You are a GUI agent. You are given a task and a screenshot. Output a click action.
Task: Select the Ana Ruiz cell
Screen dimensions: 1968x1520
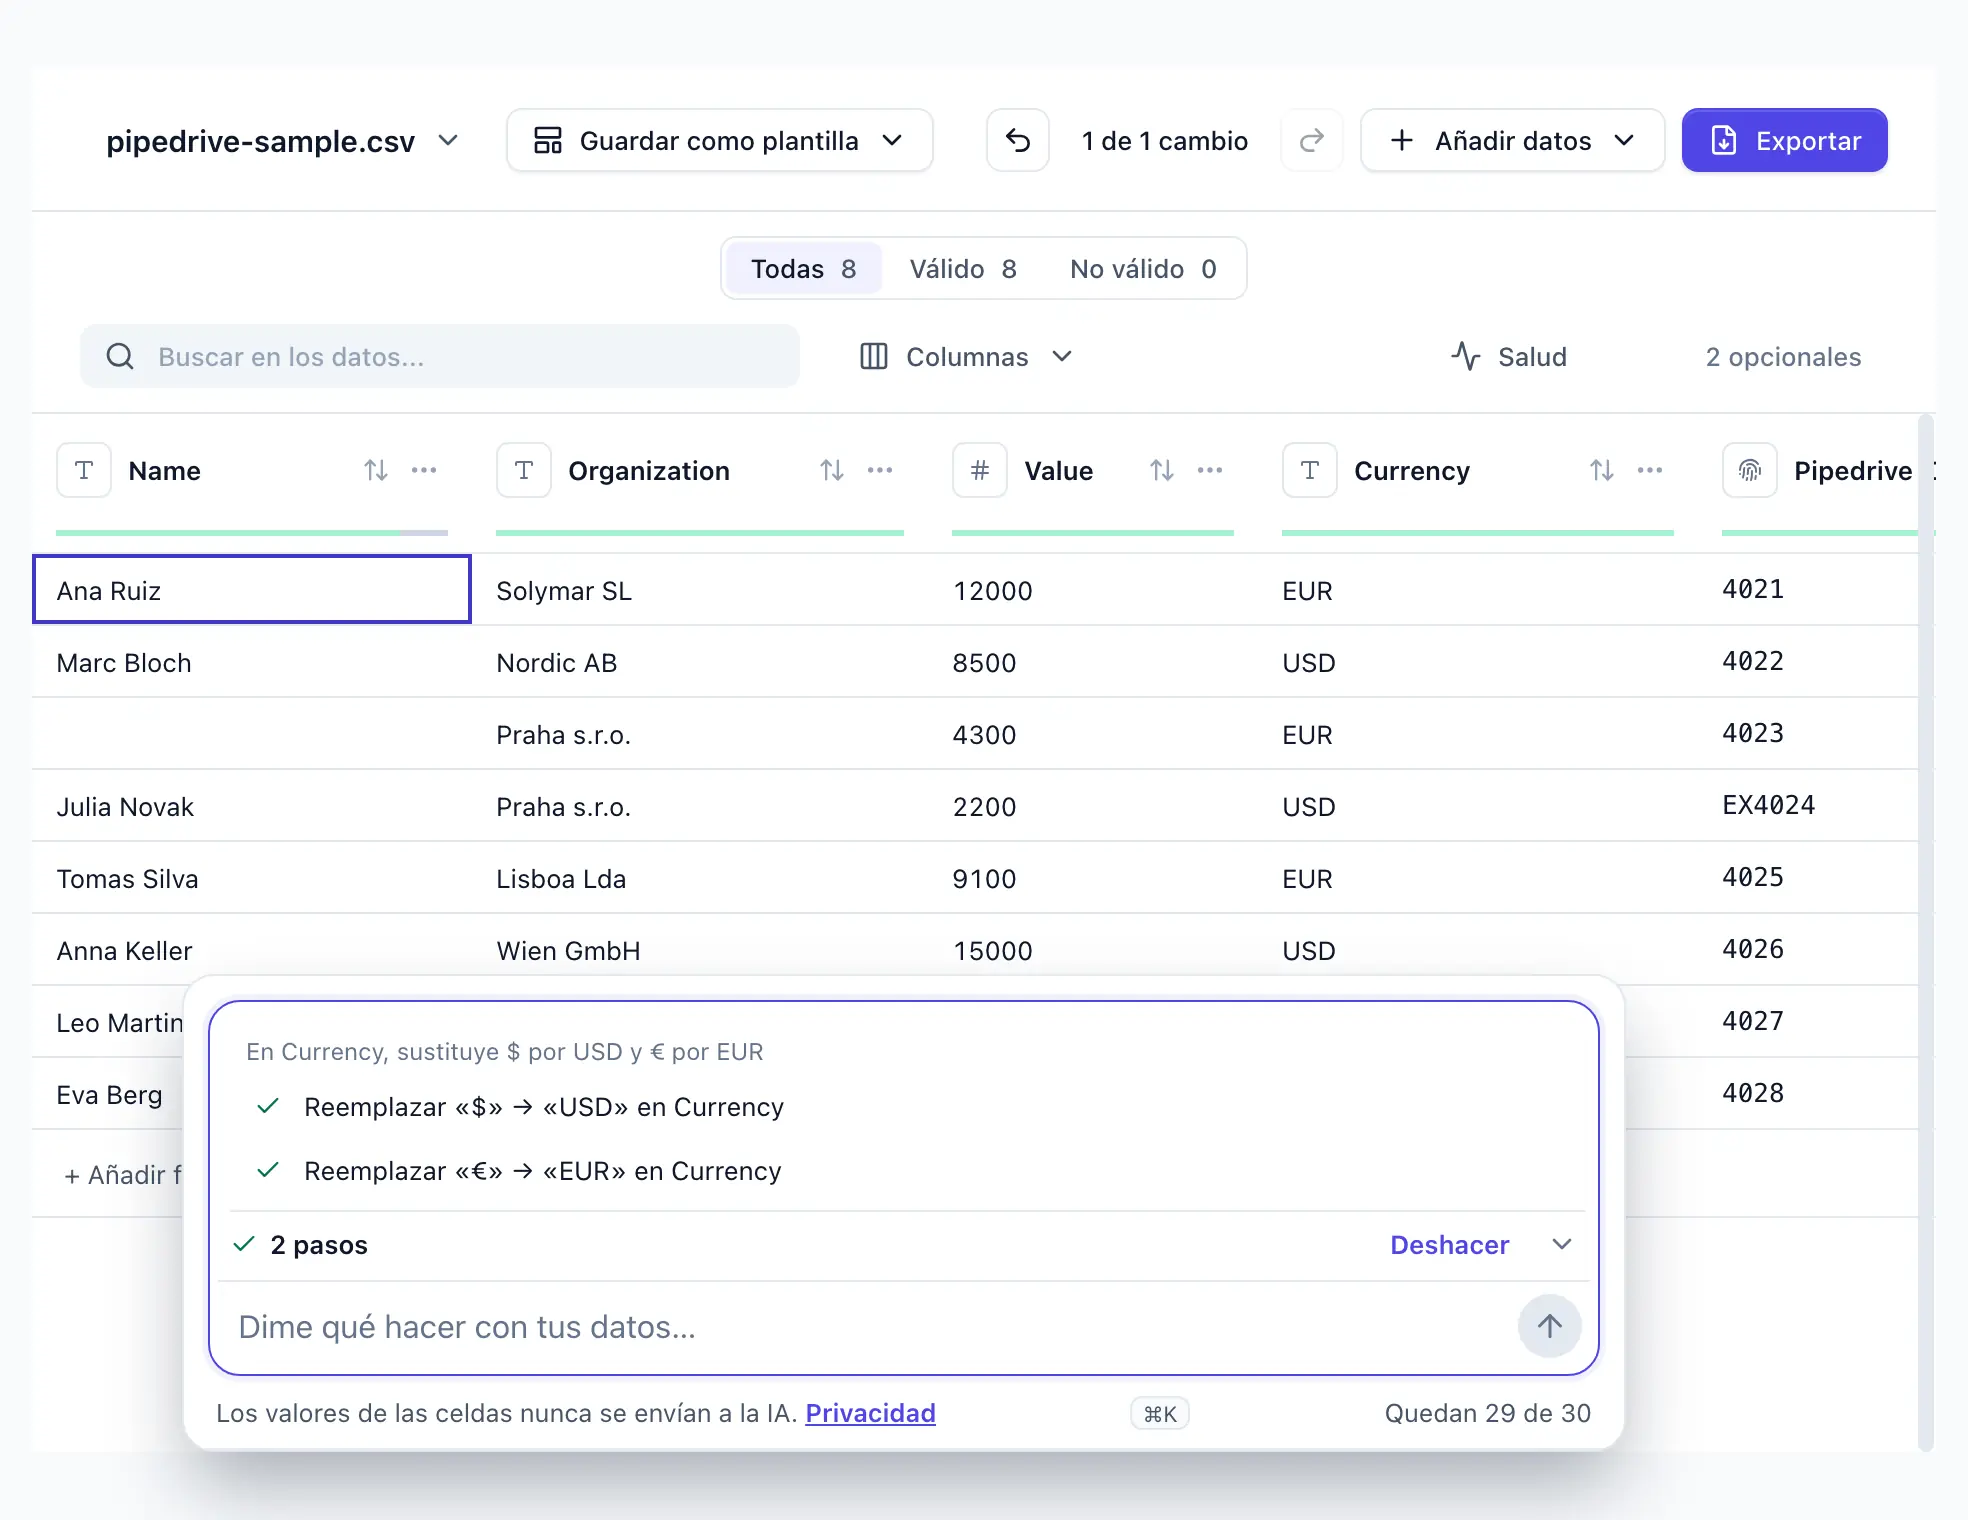click(x=252, y=590)
